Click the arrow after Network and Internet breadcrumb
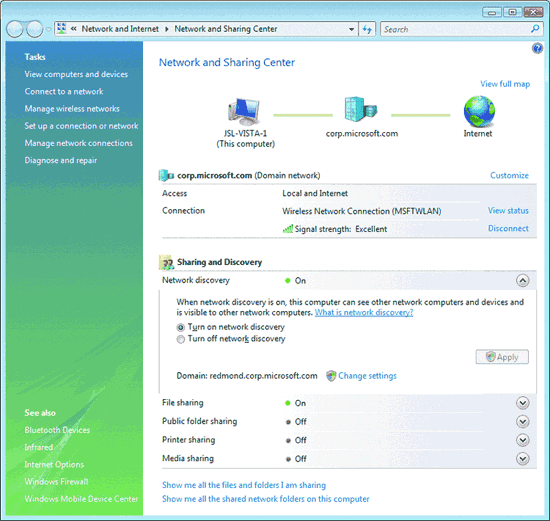The width and height of the screenshot is (550, 521). click(x=167, y=29)
